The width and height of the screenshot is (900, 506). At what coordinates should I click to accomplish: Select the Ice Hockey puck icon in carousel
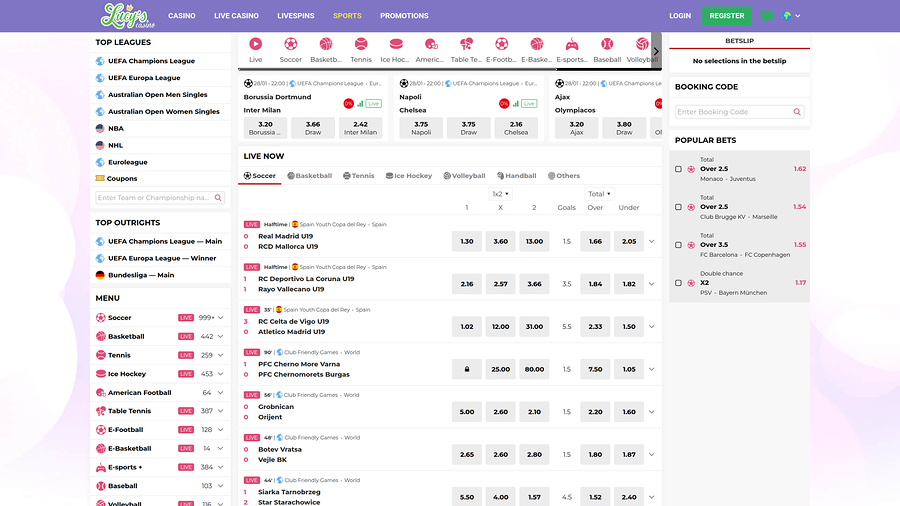click(x=396, y=44)
